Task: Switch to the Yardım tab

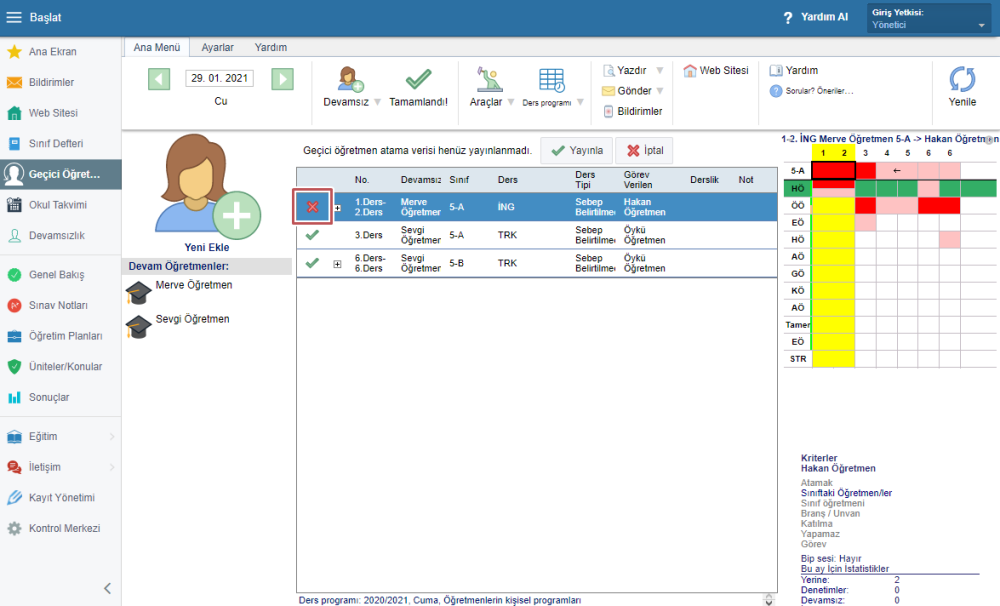Action: [x=270, y=47]
